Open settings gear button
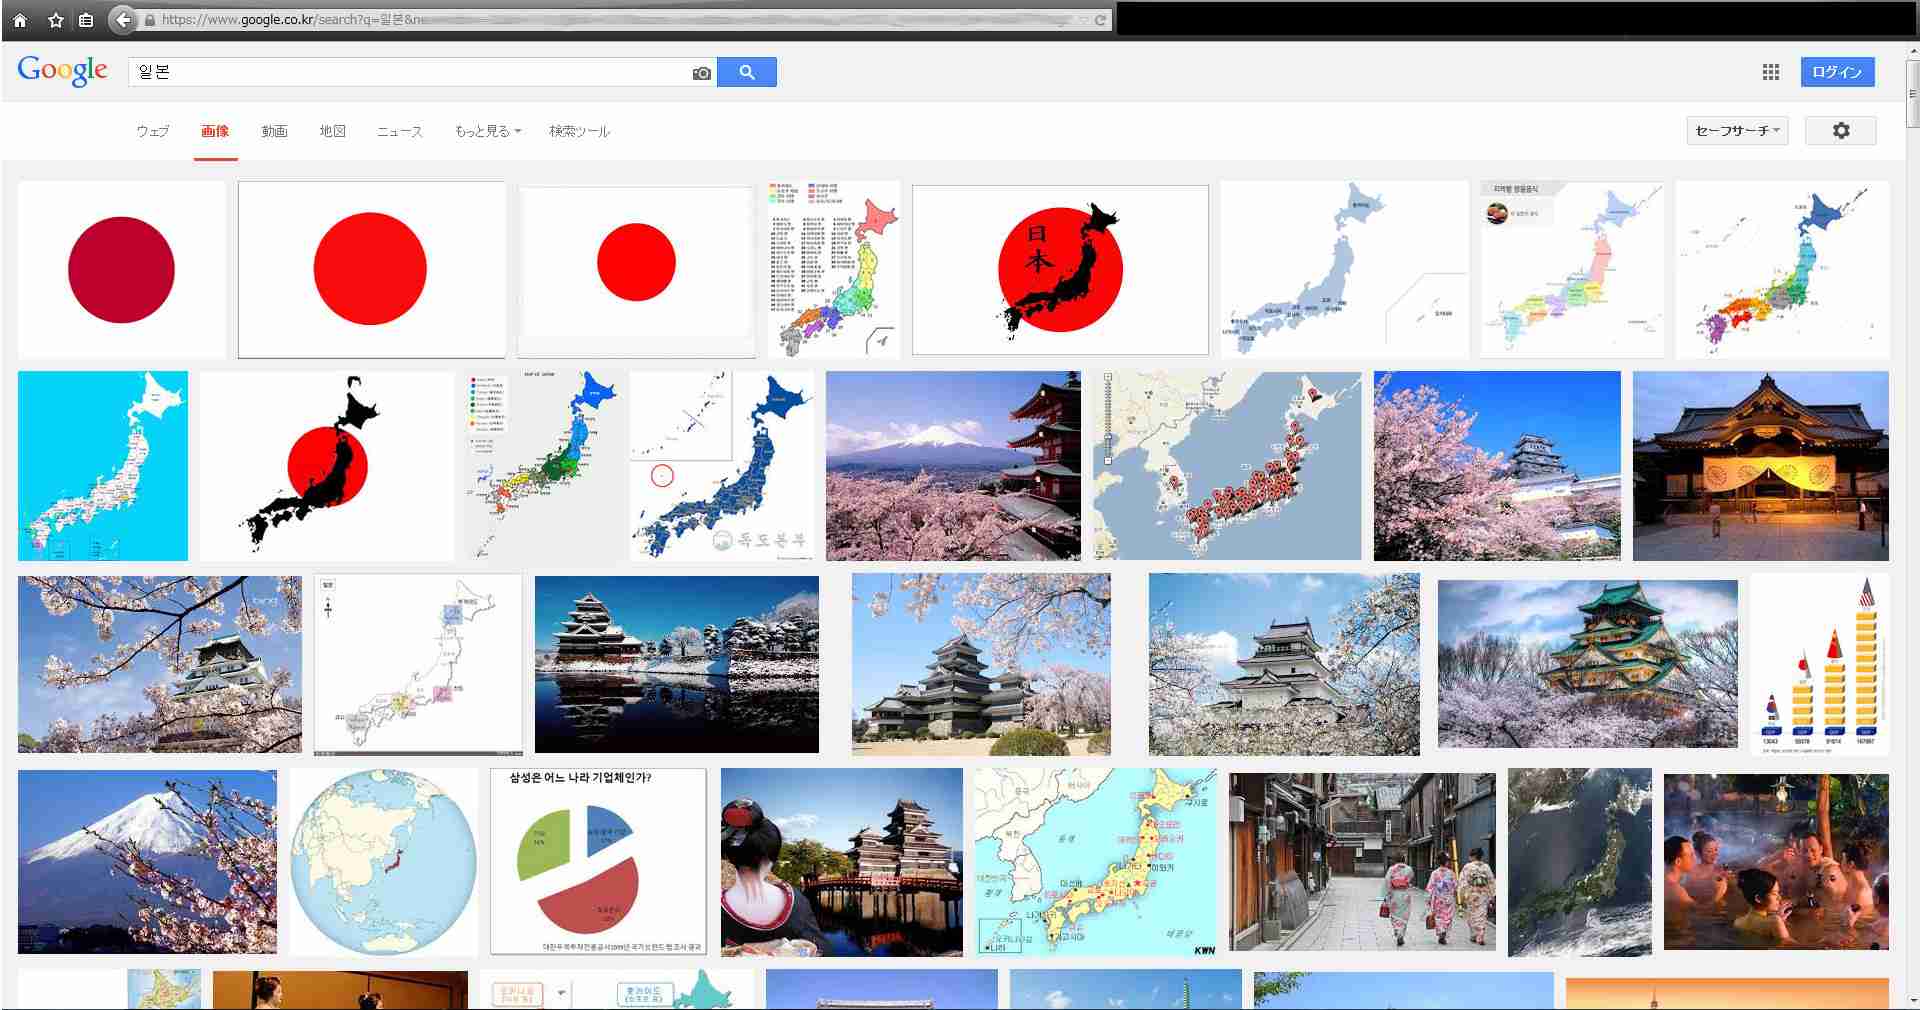Screen dimensions: 1920x1010 pos(1841,130)
